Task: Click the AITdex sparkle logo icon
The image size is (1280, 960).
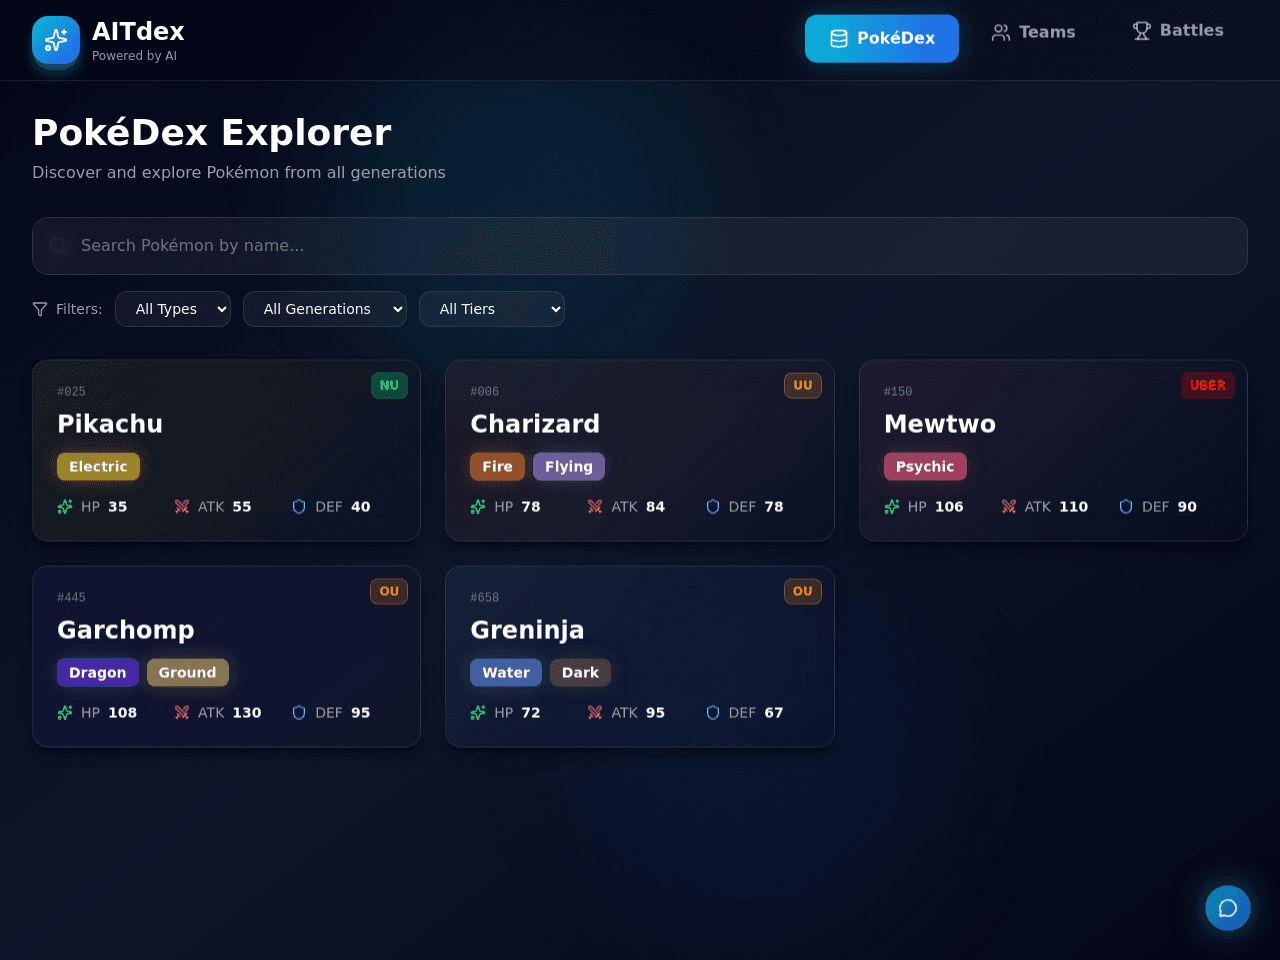Action: [x=56, y=40]
